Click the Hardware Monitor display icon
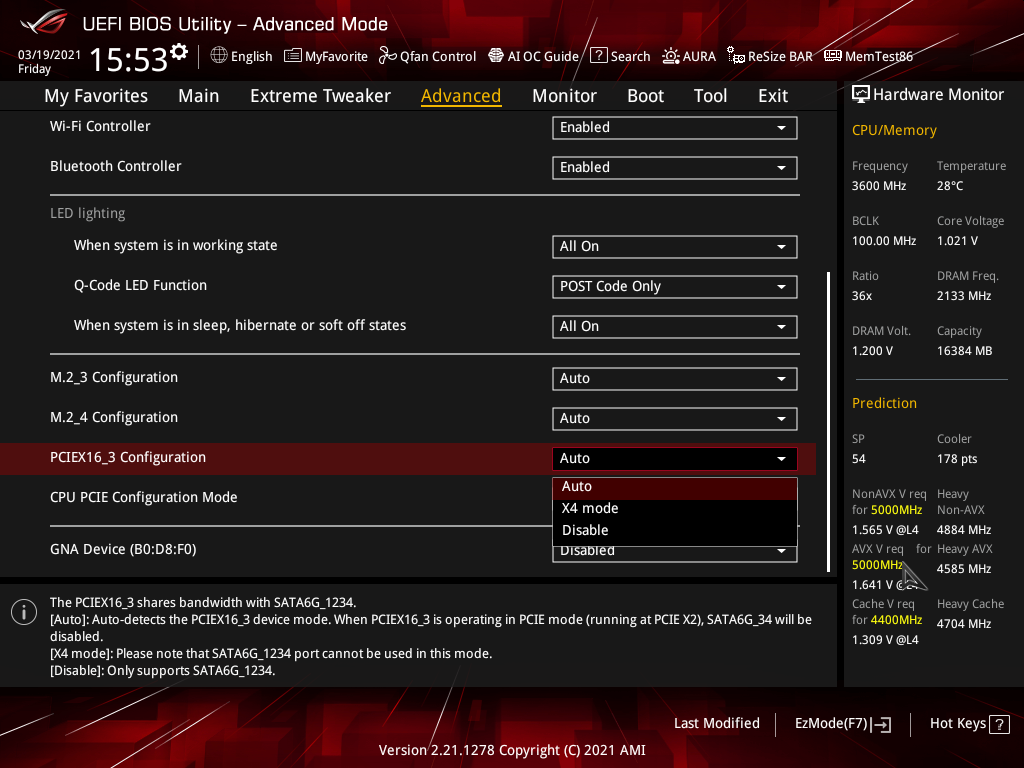The height and width of the screenshot is (768, 1024). point(861,95)
